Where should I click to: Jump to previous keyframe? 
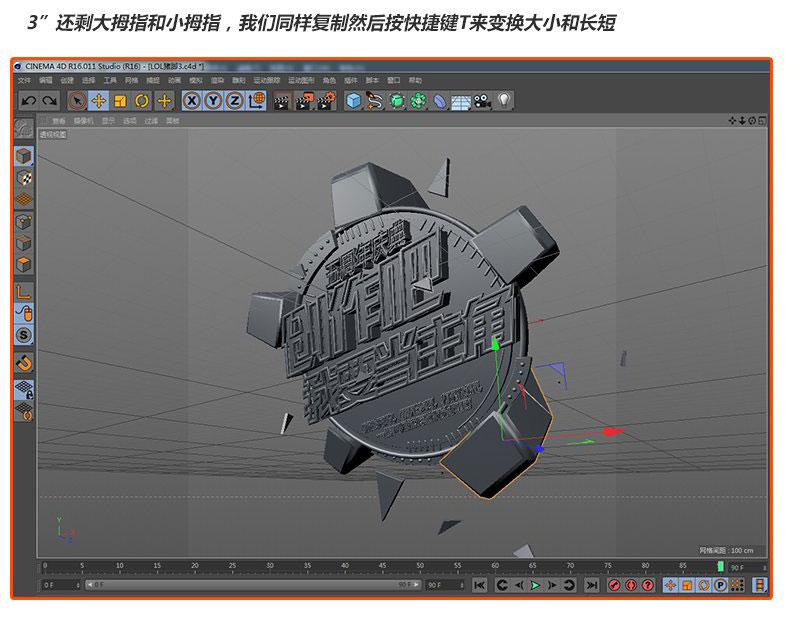click(502, 585)
